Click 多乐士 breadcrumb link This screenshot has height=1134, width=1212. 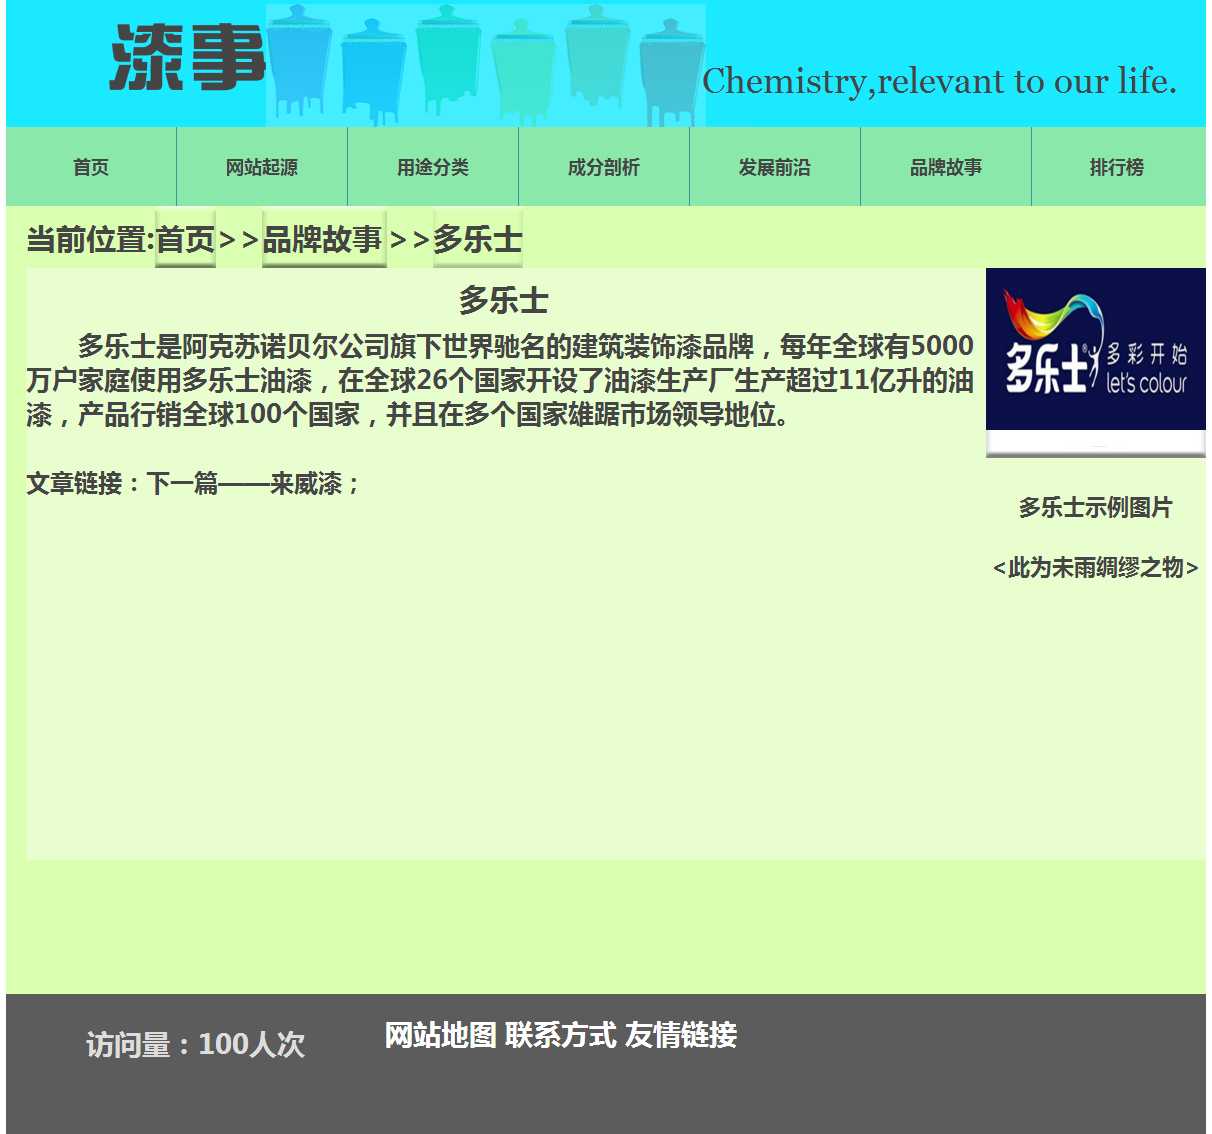477,240
